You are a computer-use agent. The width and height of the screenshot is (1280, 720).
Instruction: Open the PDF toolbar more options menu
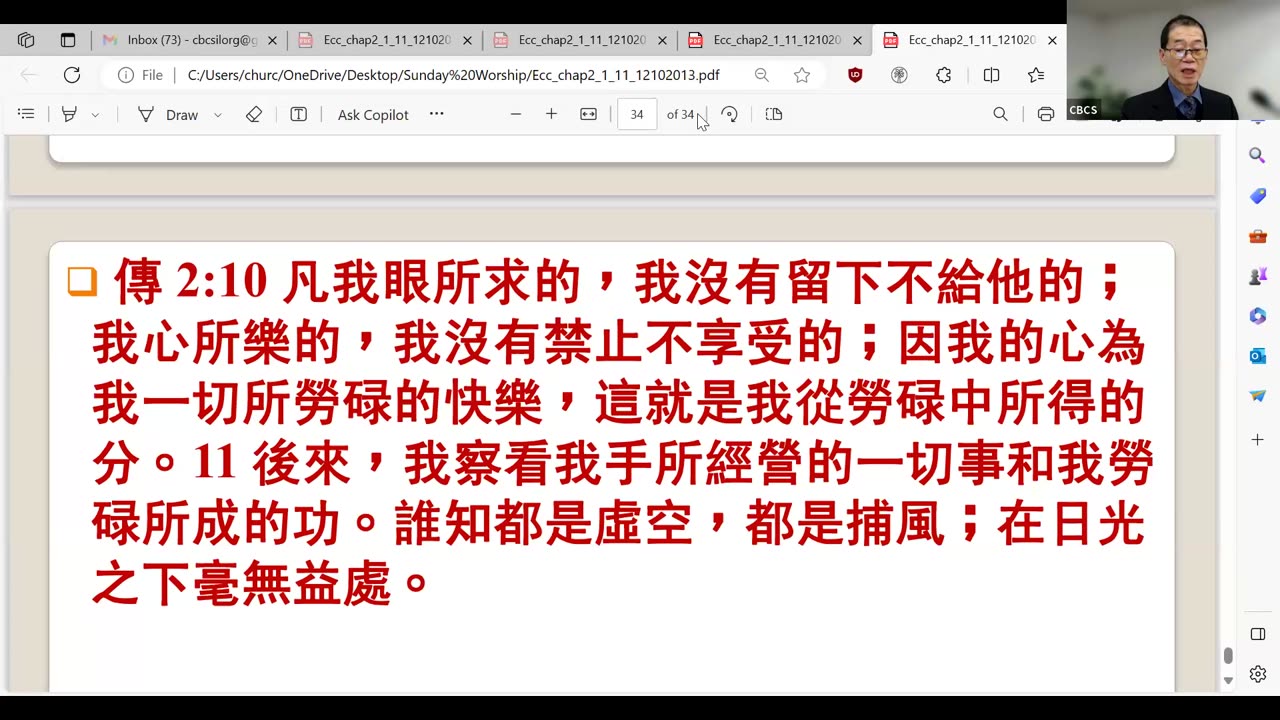[x=437, y=114]
